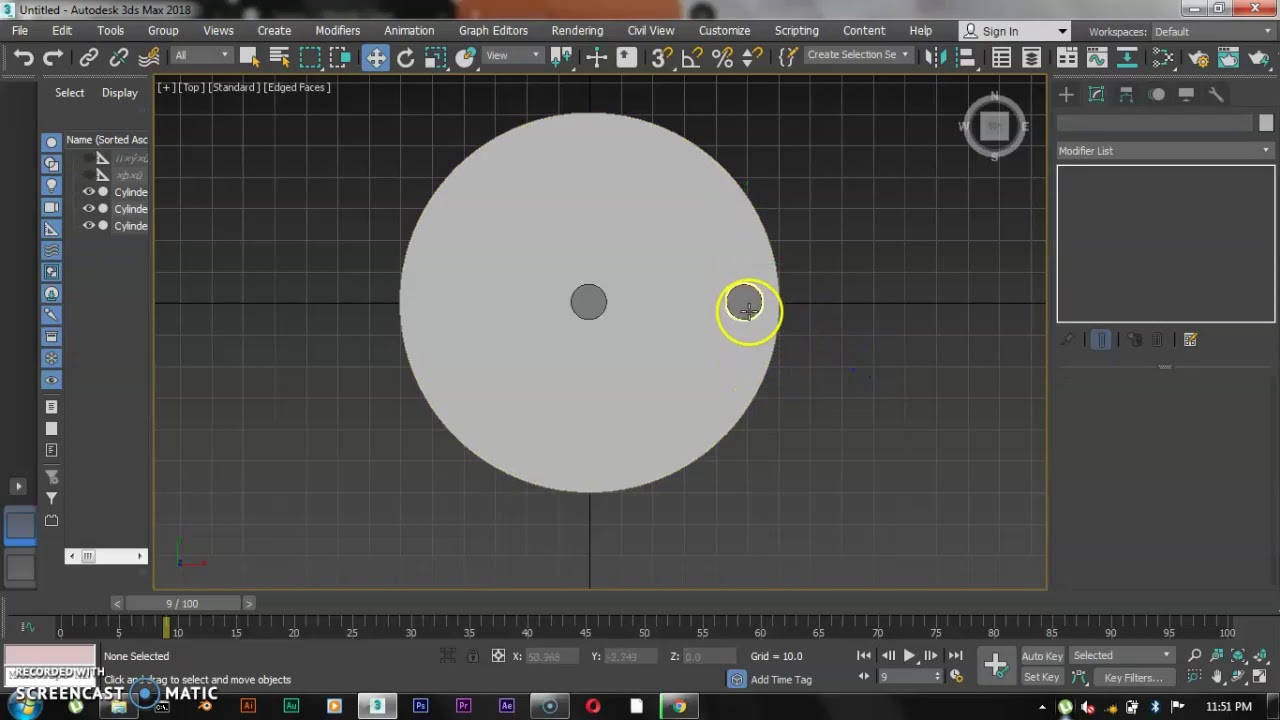
Task: Toggle visibility of the third Cylinder object
Action: click(x=88, y=226)
